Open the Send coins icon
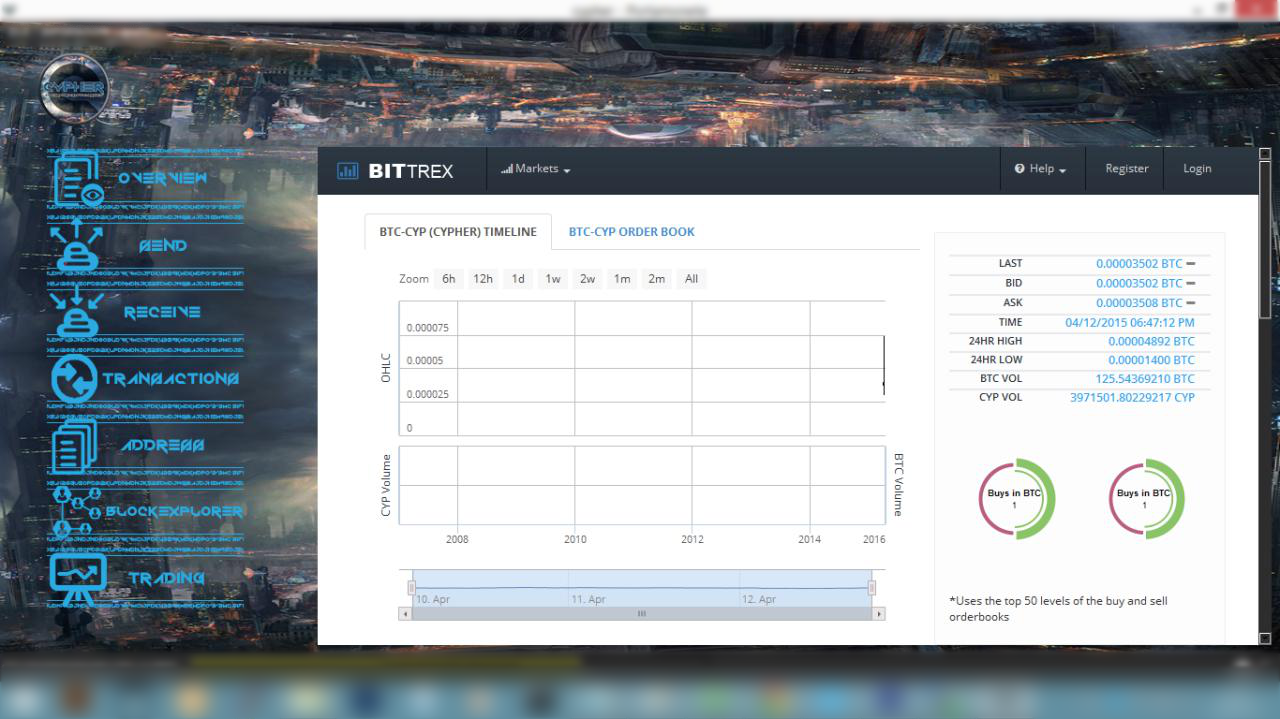 (x=76, y=246)
